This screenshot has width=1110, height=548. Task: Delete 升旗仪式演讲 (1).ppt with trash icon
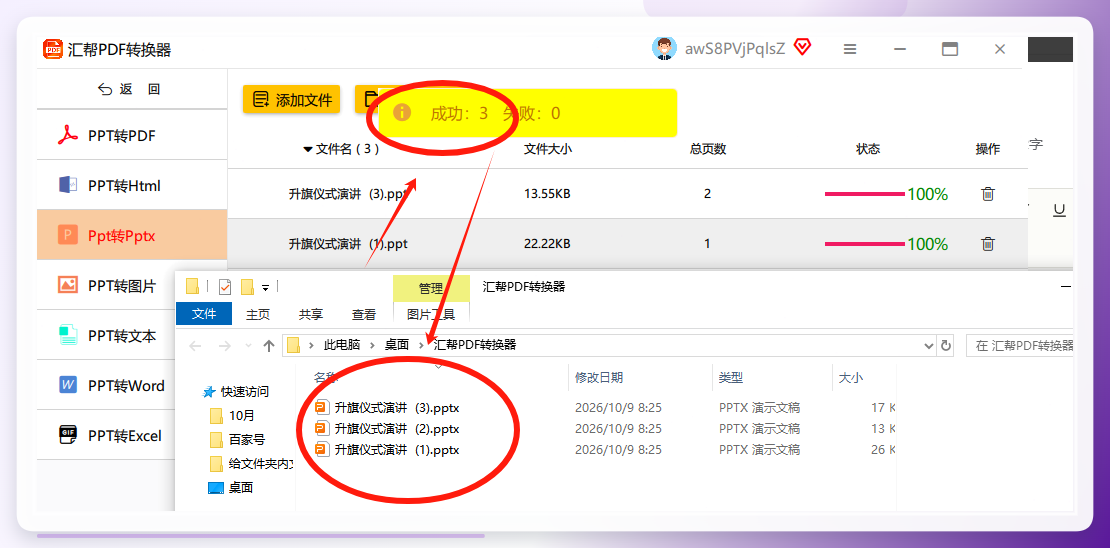[988, 244]
